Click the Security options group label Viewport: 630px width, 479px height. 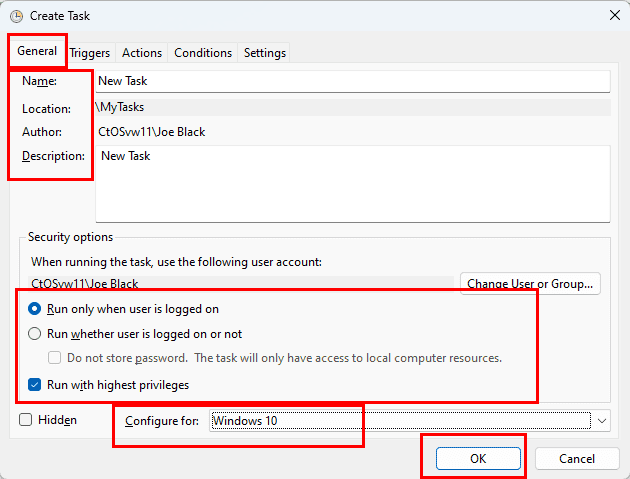[x=71, y=237]
